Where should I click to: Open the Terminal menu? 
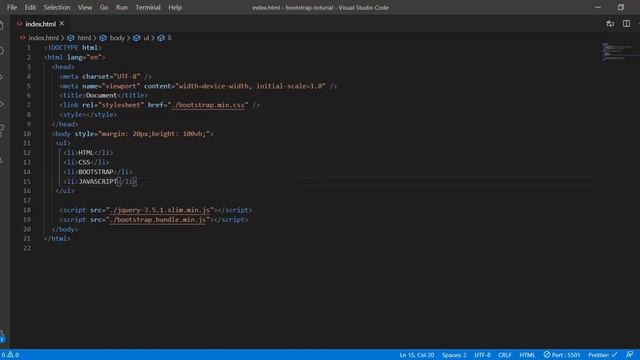pyautogui.click(x=148, y=7)
